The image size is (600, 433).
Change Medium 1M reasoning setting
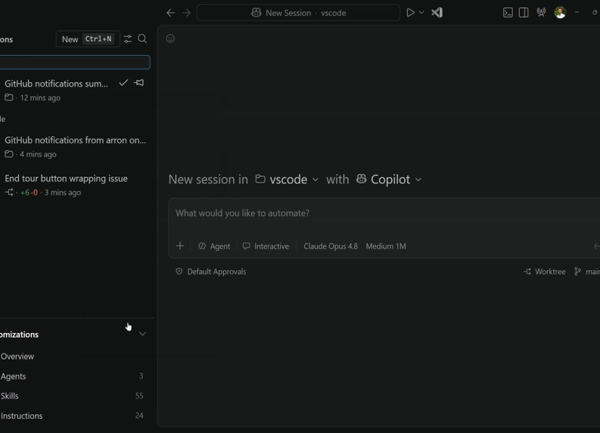pyautogui.click(x=386, y=246)
